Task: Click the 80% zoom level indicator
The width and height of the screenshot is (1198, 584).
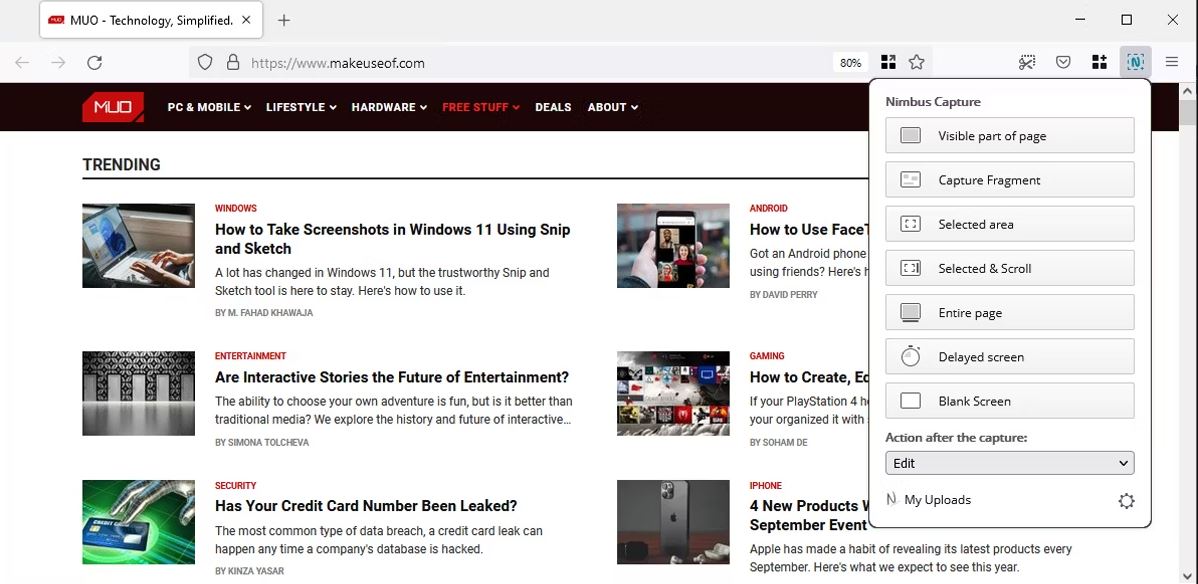Action: point(850,63)
